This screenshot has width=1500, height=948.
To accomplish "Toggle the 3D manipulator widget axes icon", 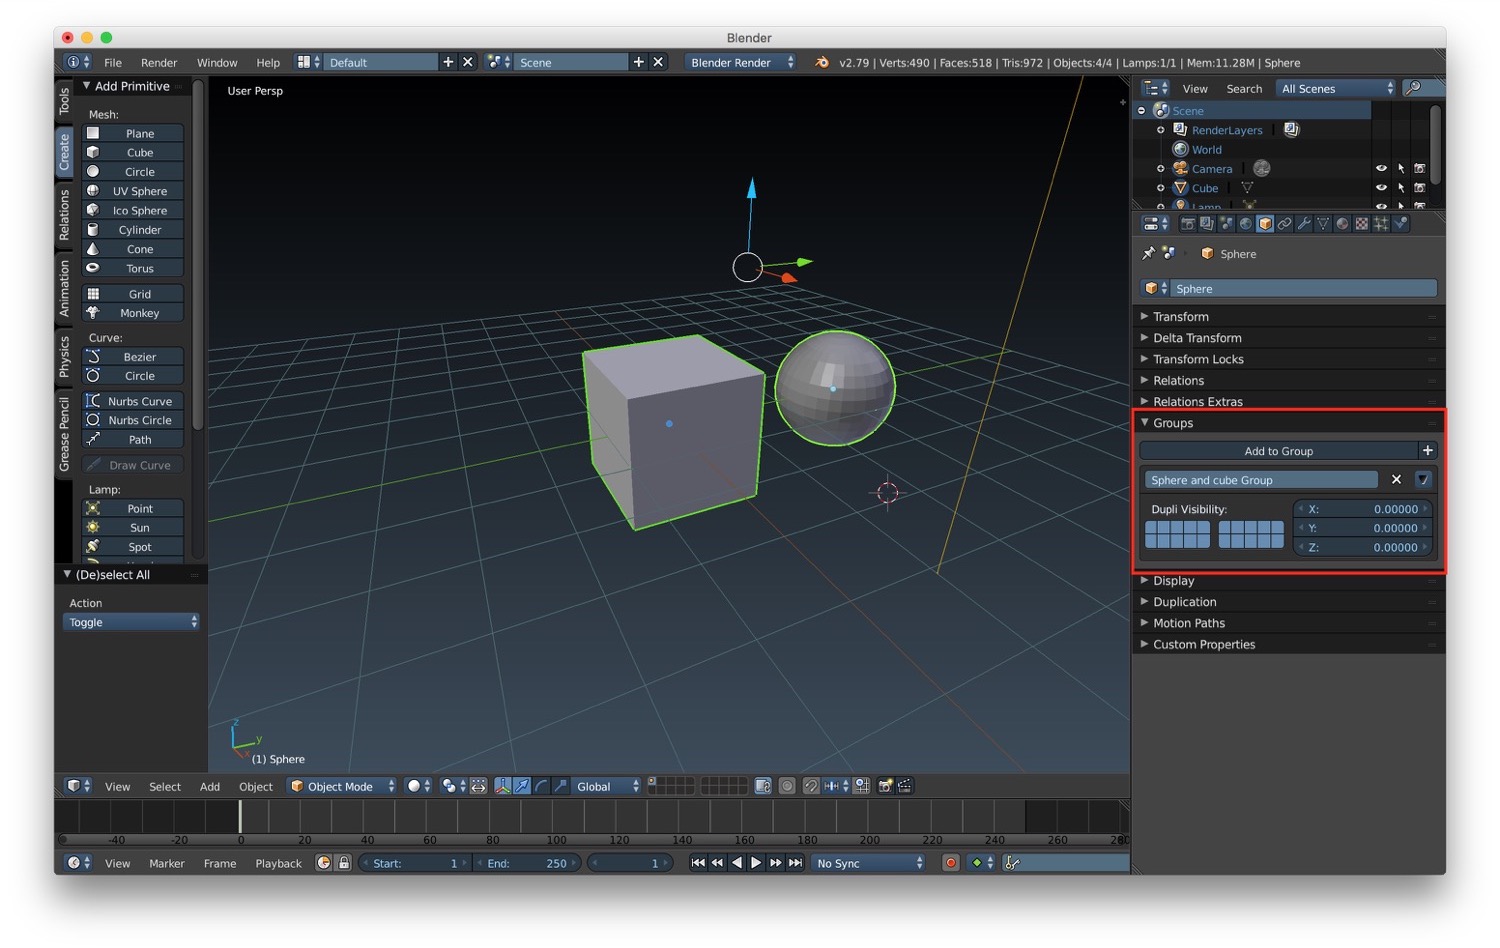I will tap(503, 786).
